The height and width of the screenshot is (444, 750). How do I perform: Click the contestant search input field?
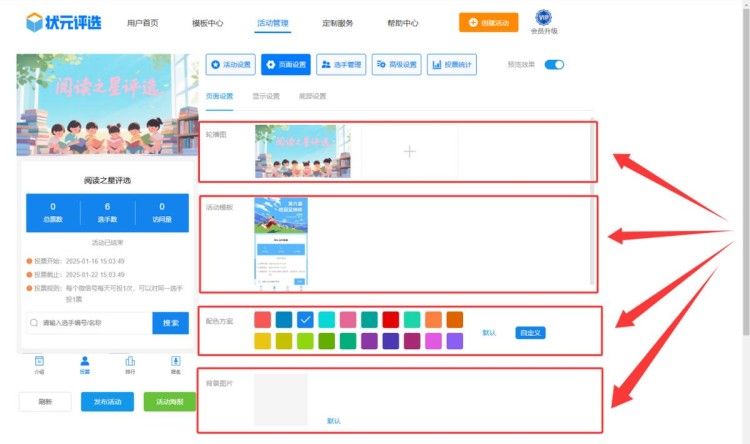click(90, 323)
